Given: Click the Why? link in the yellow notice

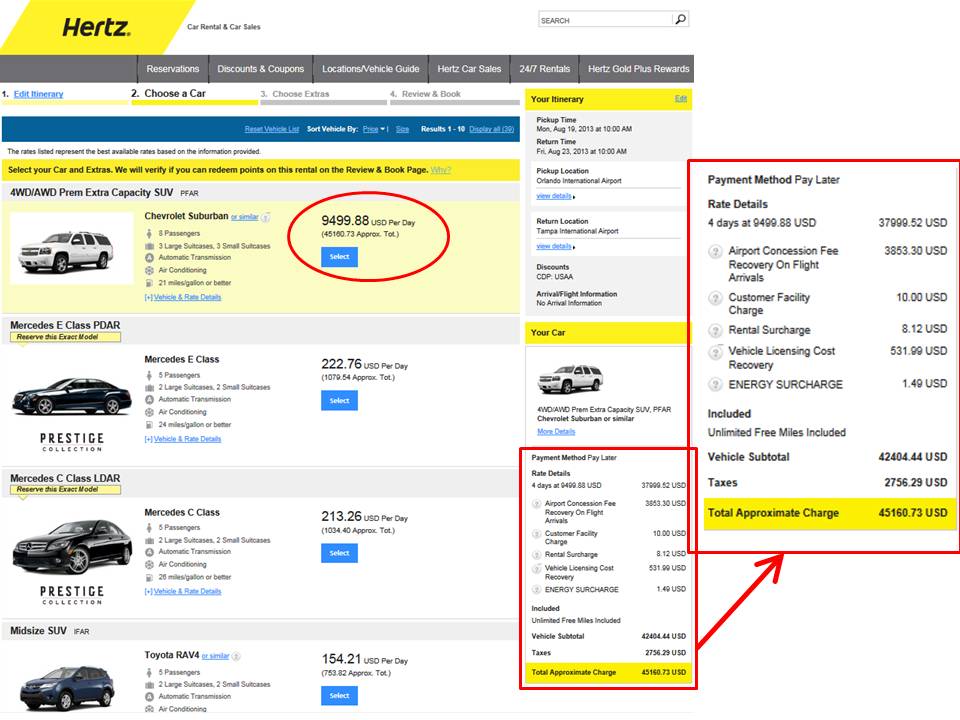Looking at the screenshot, I should (441, 170).
